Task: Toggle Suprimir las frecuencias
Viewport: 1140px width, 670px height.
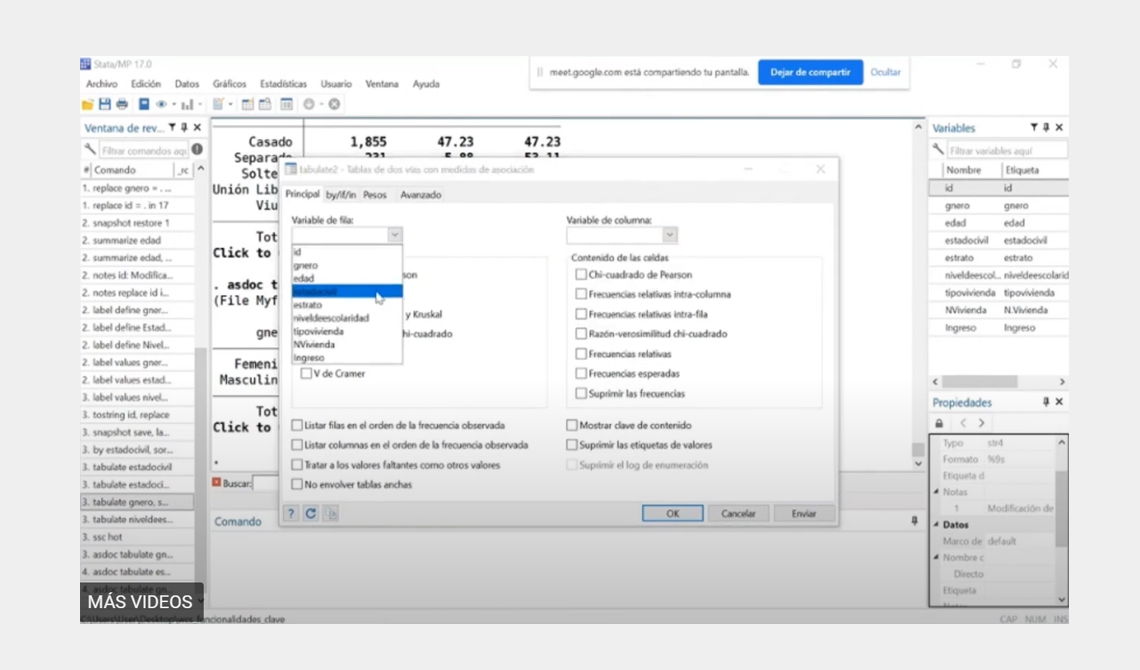Action: click(581, 393)
